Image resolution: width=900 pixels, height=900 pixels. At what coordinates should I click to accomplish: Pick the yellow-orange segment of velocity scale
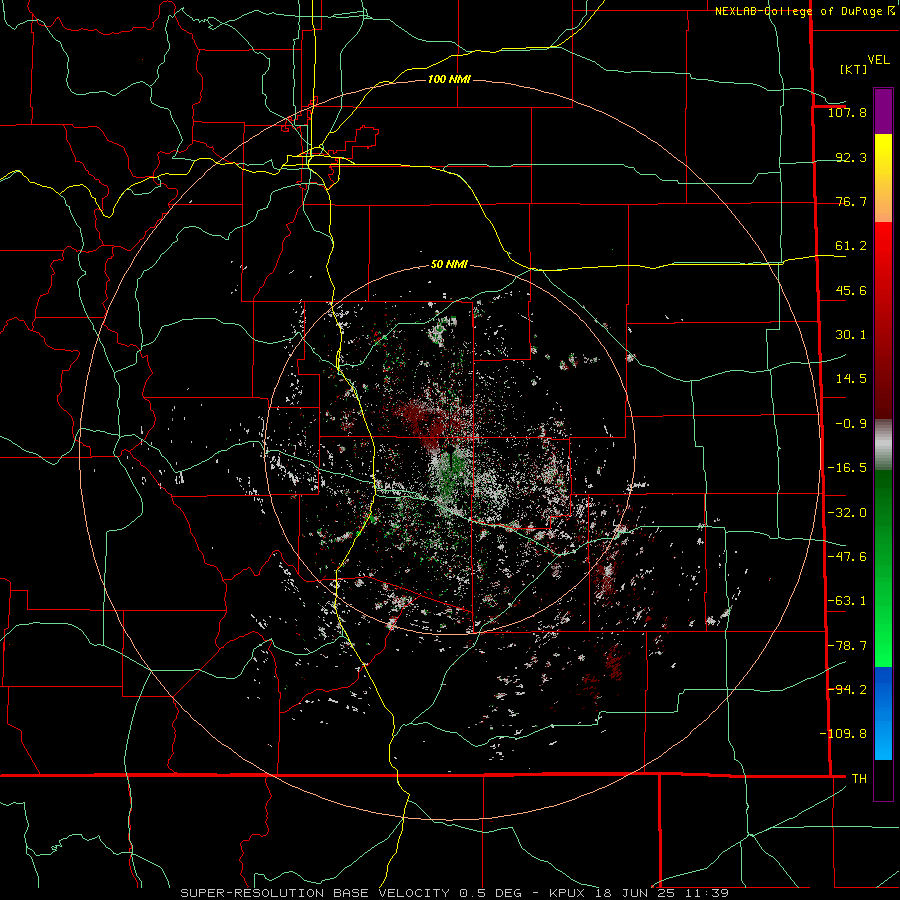883,178
